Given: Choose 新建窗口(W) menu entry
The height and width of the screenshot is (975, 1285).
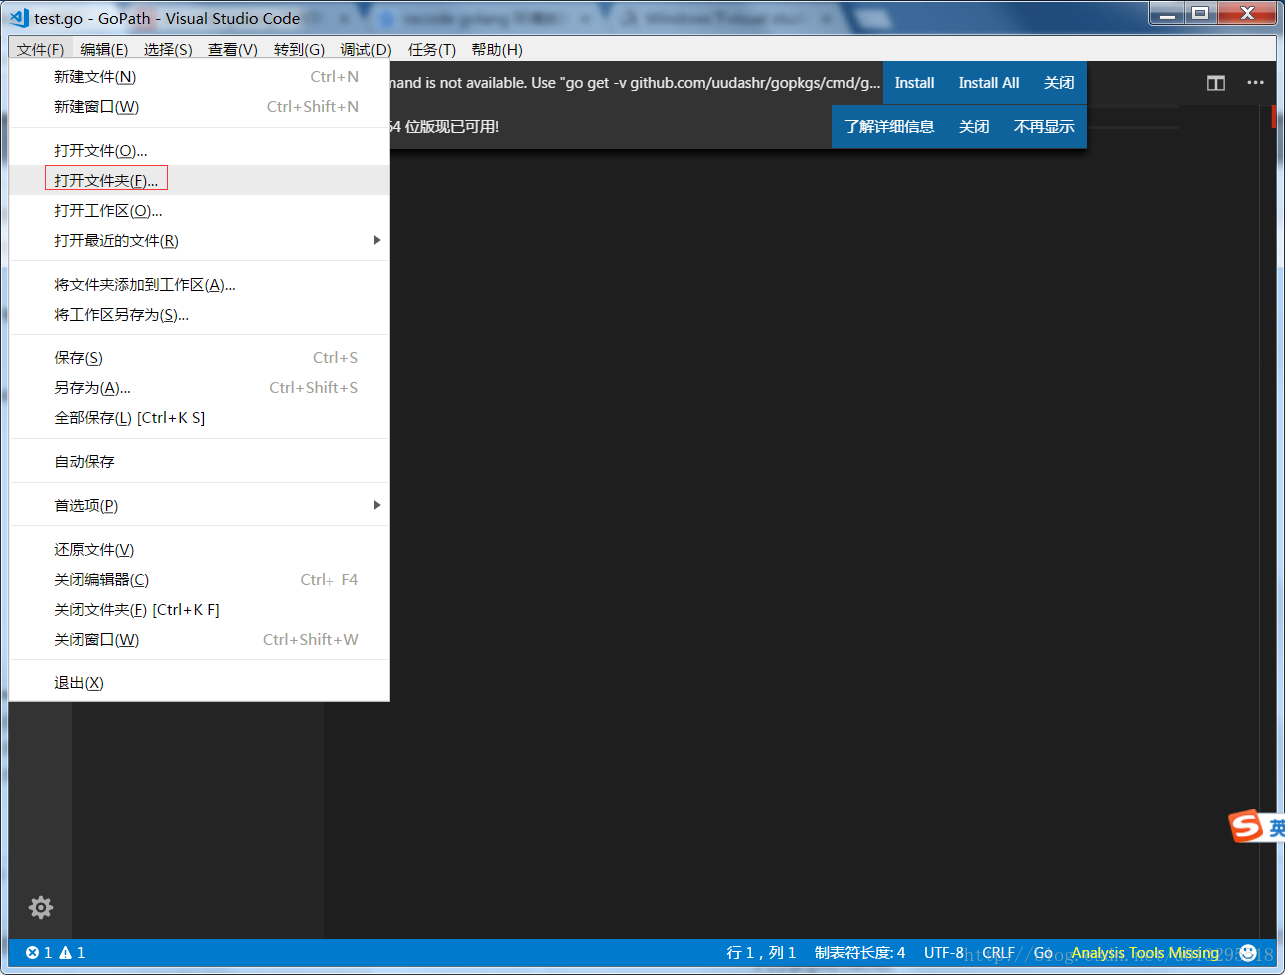Looking at the screenshot, I should [x=199, y=107].
